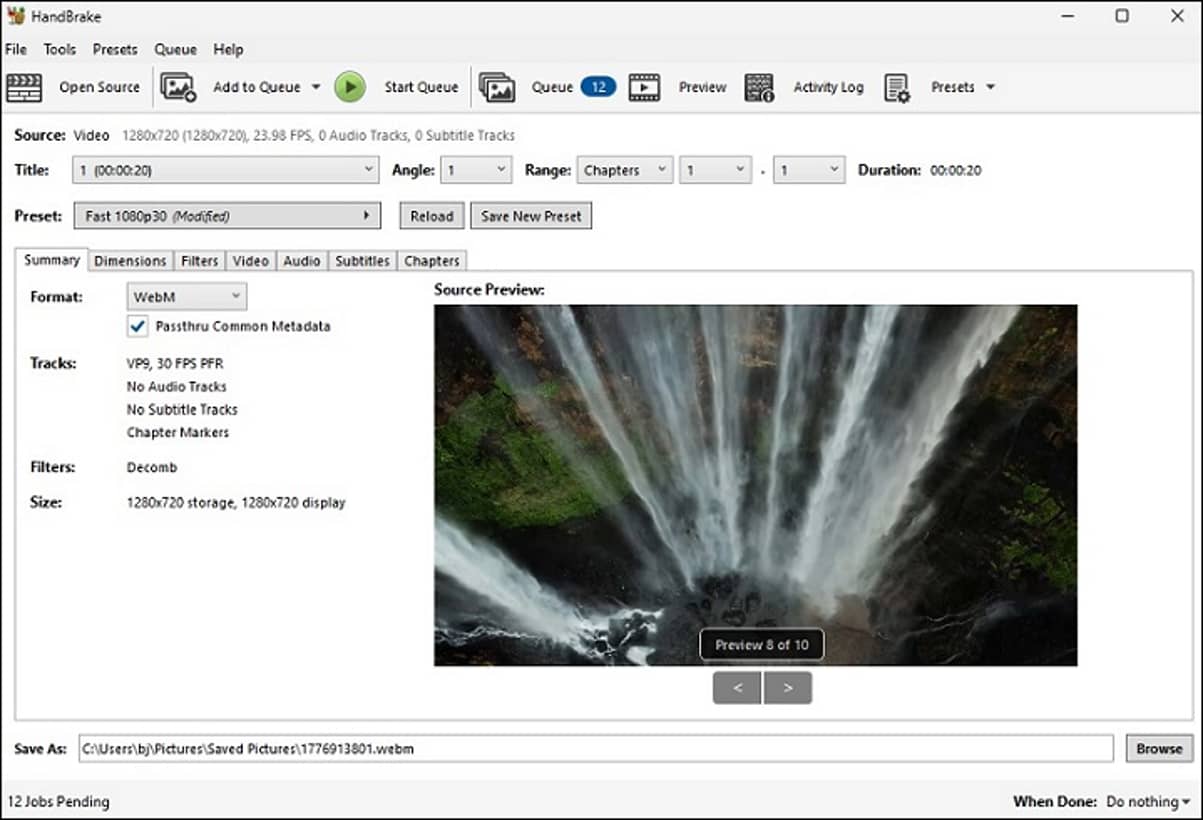The width and height of the screenshot is (1203, 820).
Task: Open the When Done dropdown
Action: tap(1148, 801)
